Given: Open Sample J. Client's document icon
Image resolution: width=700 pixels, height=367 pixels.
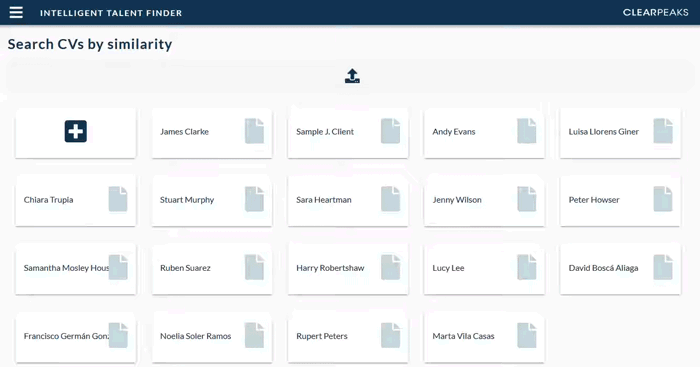Looking at the screenshot, I should coord(391,131).
